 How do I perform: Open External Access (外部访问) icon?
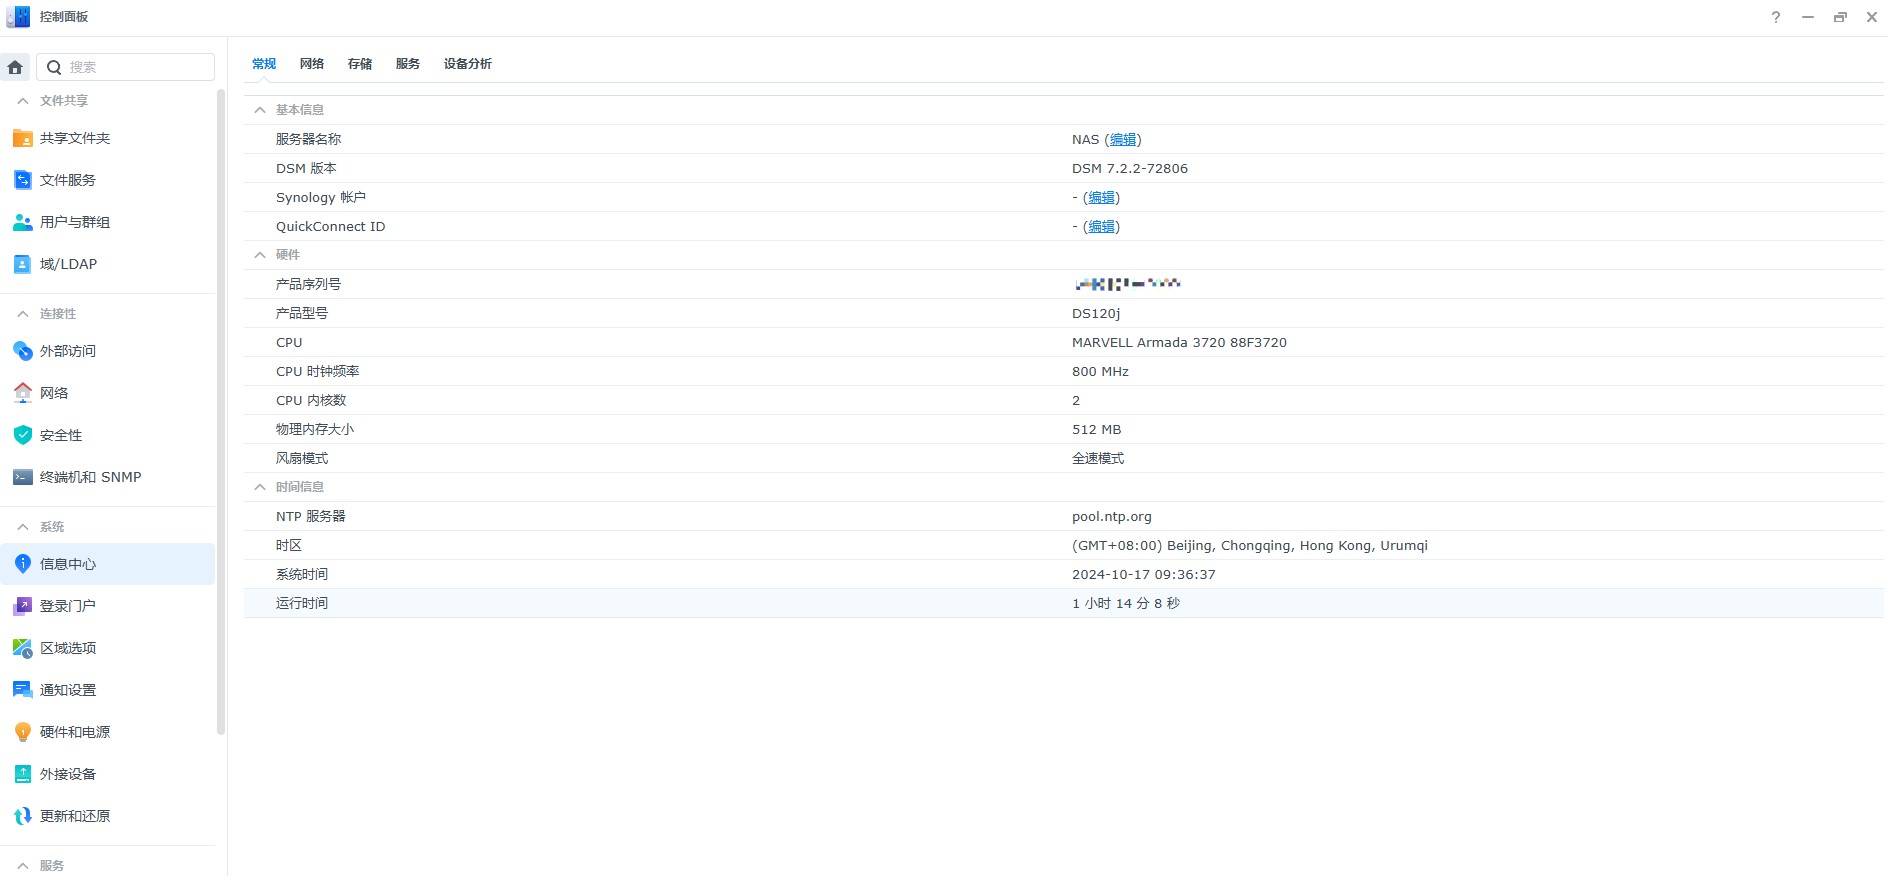[x=23, y=351]
